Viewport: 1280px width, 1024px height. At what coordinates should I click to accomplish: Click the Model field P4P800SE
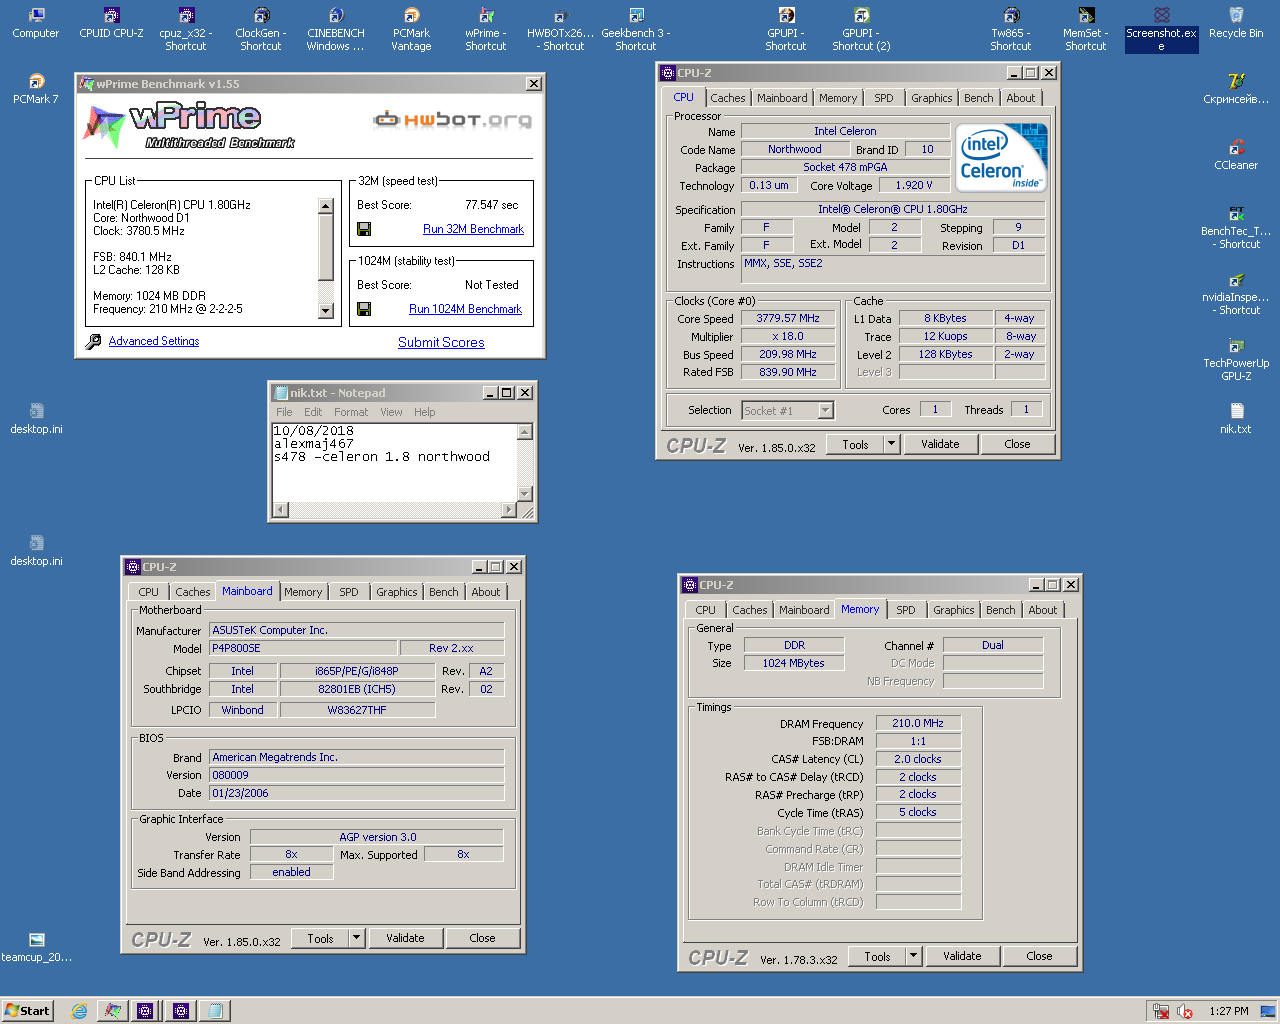pos(303,648)
